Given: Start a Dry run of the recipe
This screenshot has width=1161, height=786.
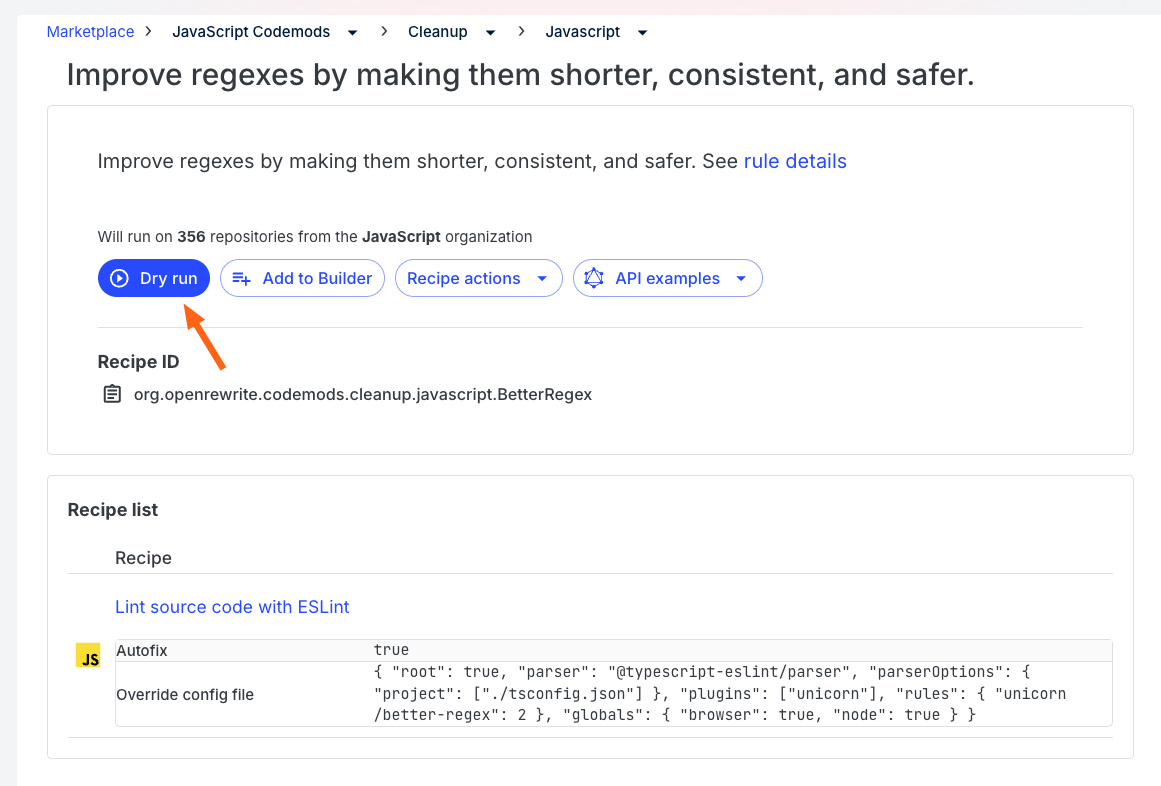Looking at the screenshot, I should point(154,278).
